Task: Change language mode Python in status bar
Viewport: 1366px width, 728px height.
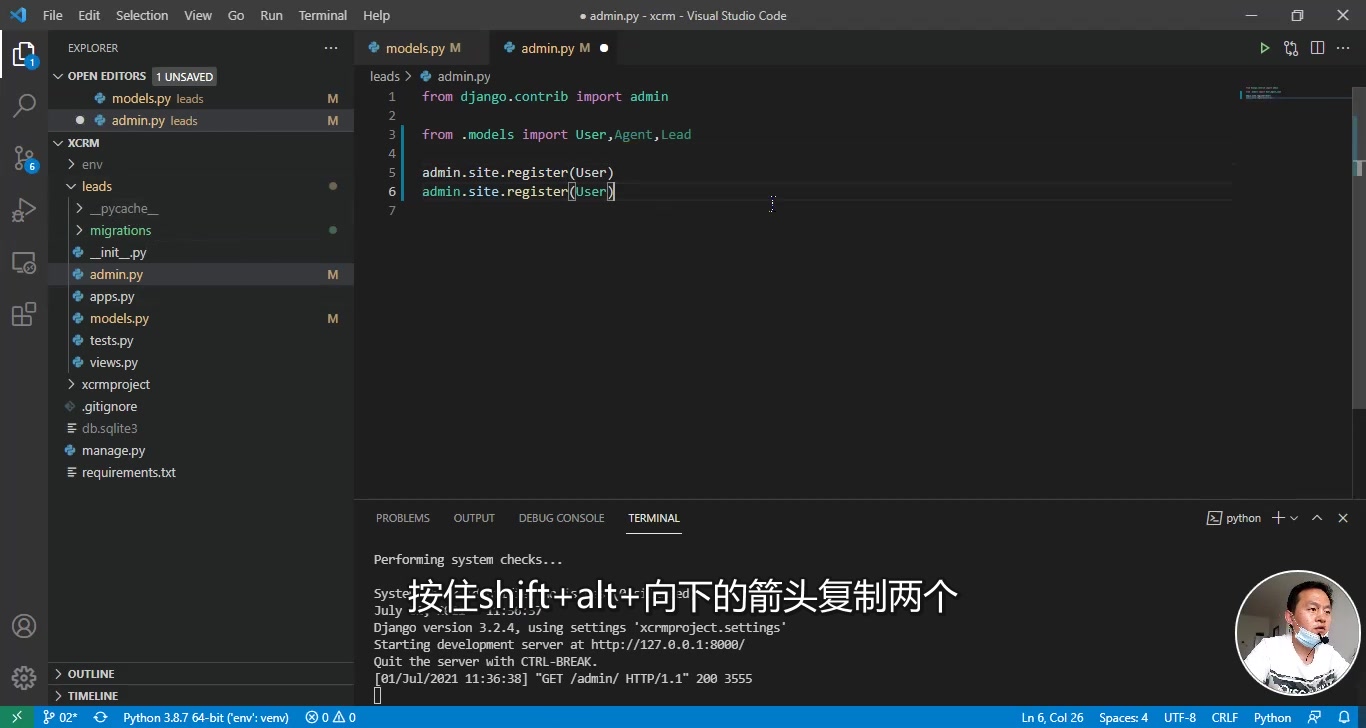Action: click(1272, 717)
